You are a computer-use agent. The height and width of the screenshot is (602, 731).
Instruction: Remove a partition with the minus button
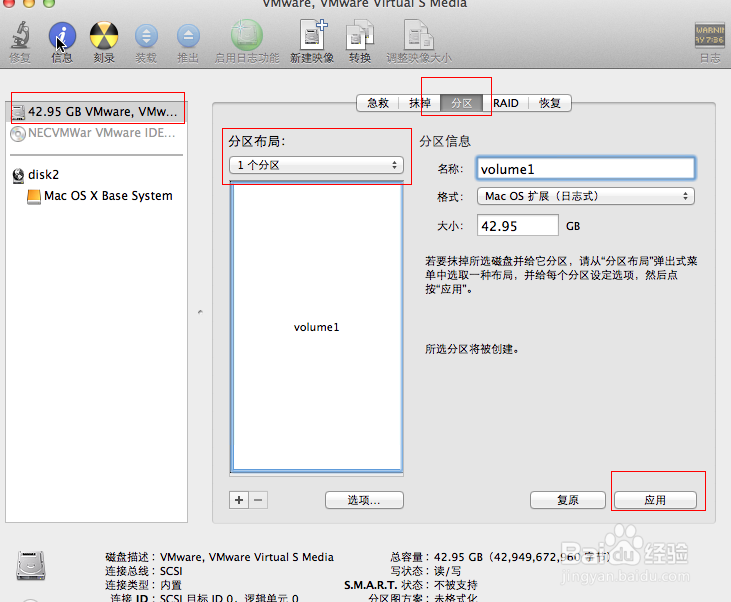(258, 500)
